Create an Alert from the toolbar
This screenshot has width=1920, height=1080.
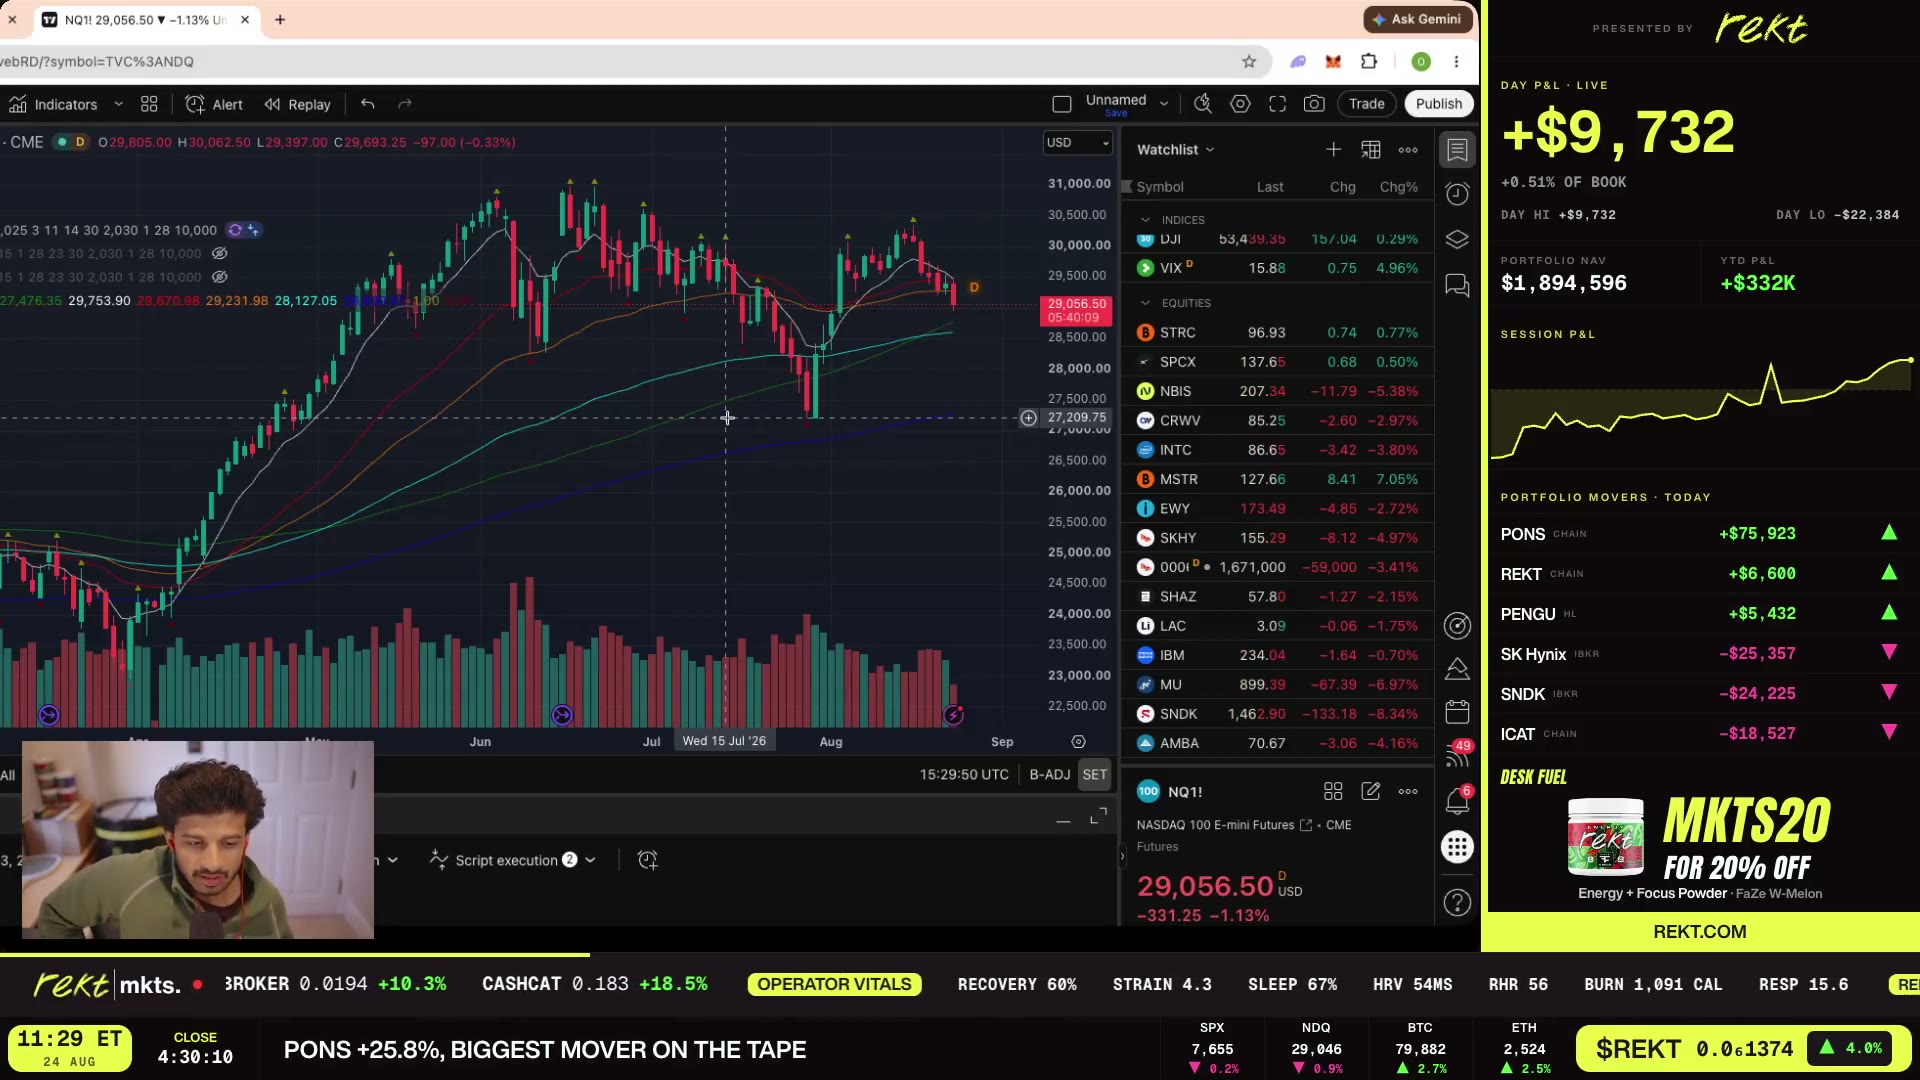(x=214, y=104)
